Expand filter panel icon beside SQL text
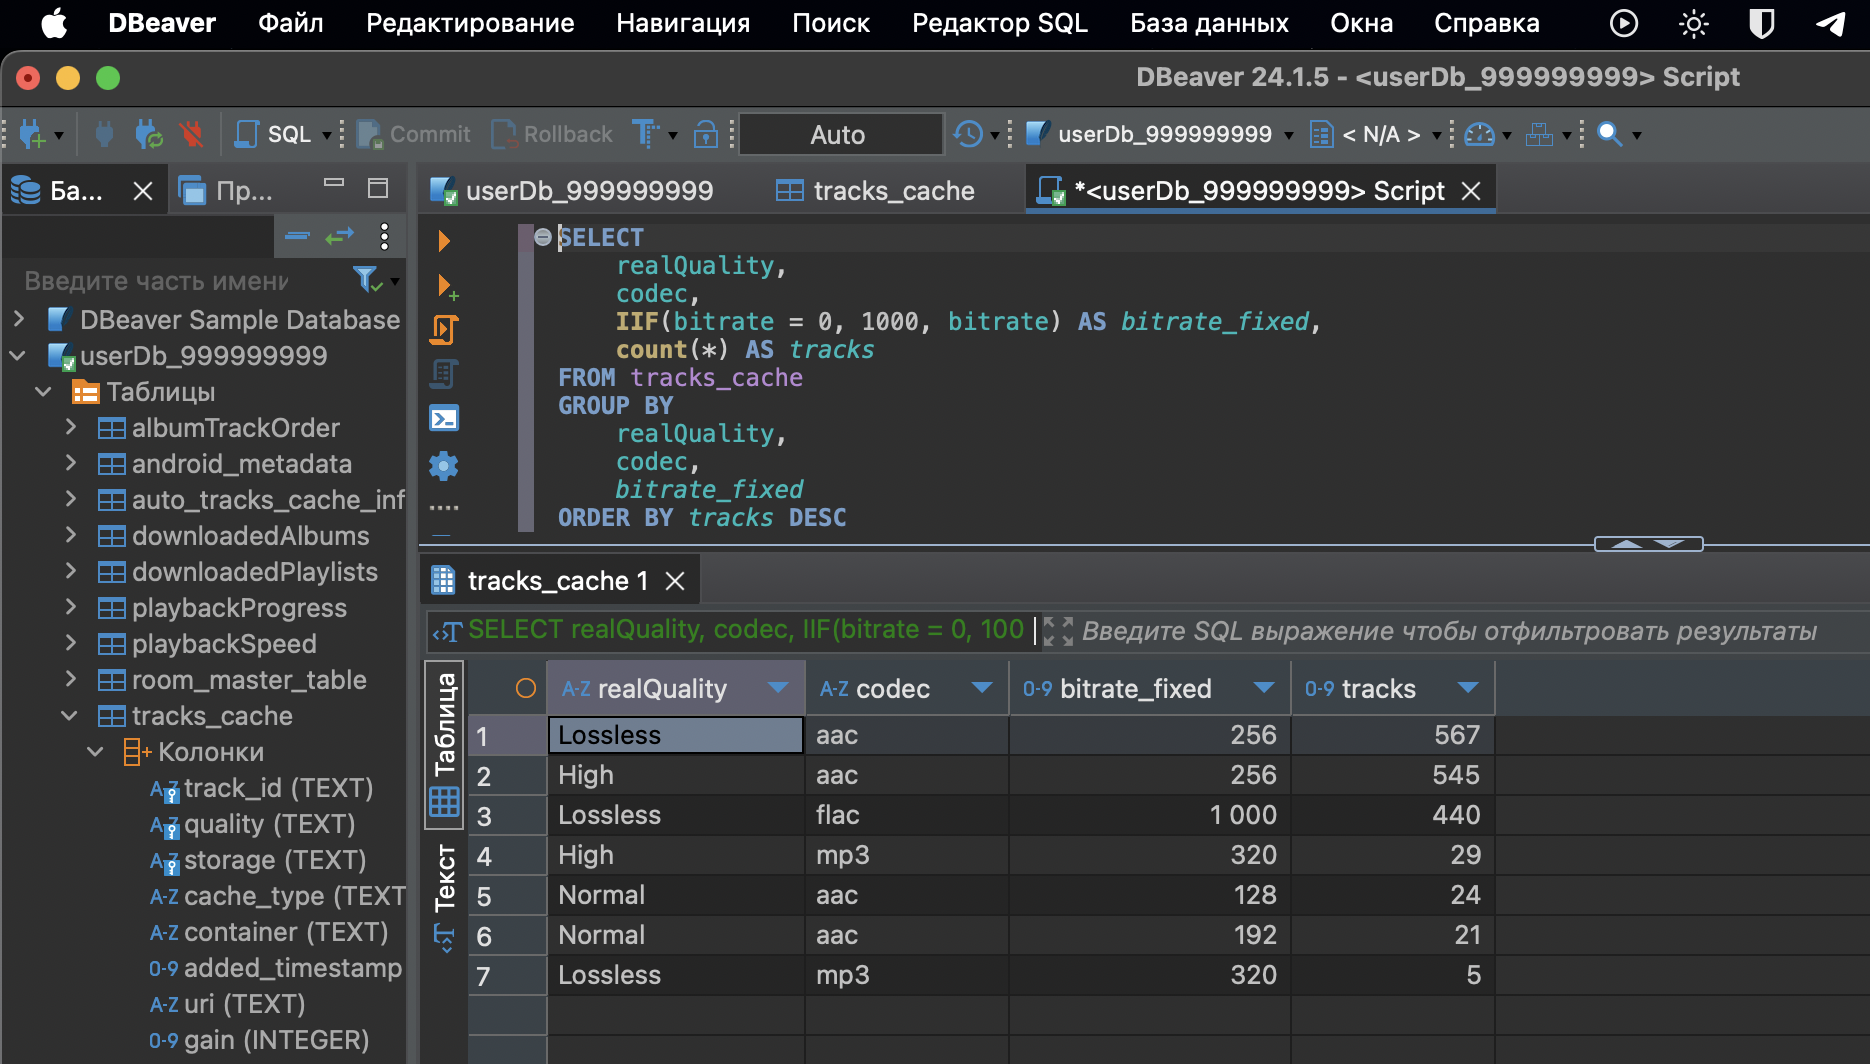Image resolution: width=1870 pixels, height=1064 pixels. 1058,631
